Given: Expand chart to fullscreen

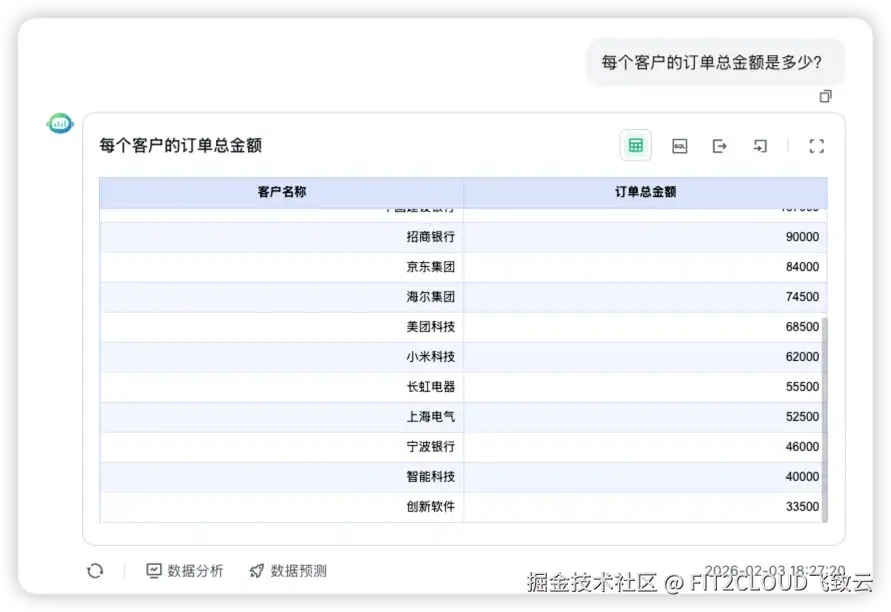Looking at the screenshot, I should (817, 146).
